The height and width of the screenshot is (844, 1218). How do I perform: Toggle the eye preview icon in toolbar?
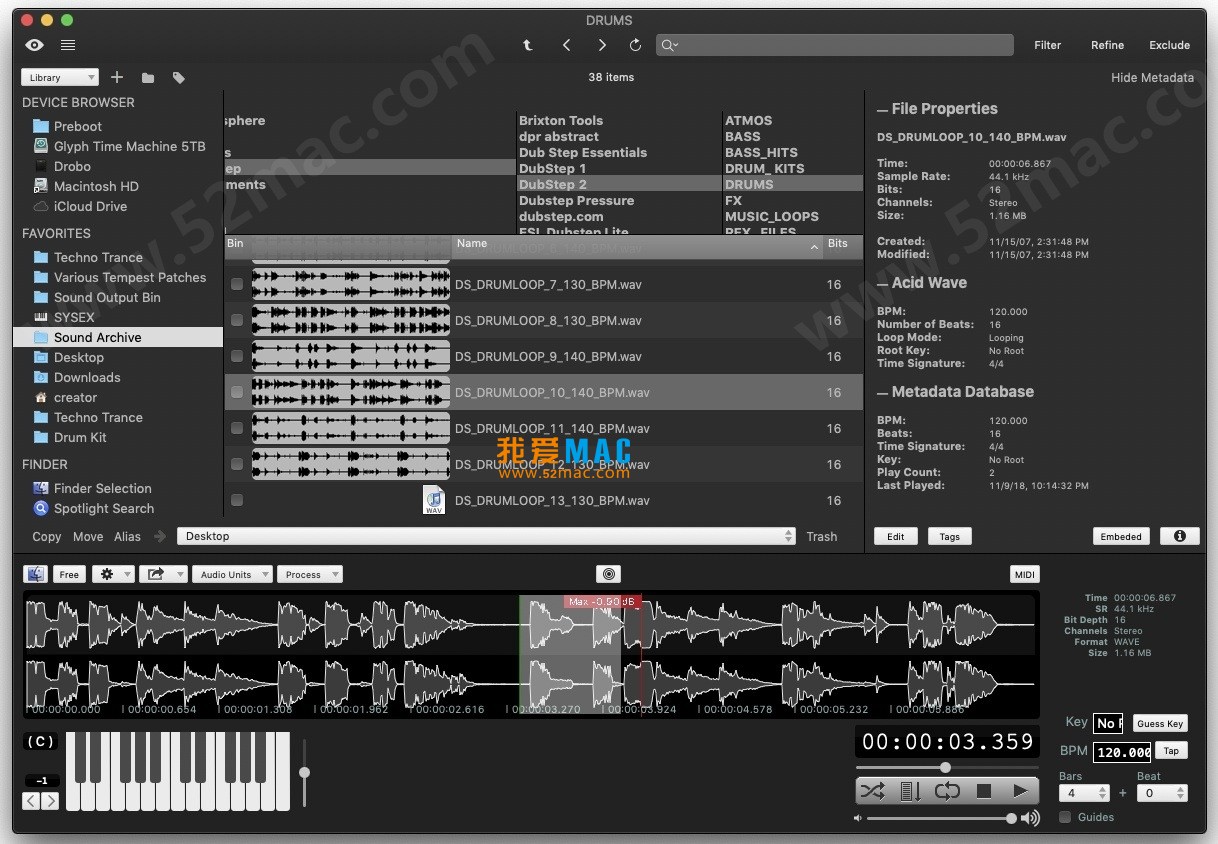(x=35, y=45)
